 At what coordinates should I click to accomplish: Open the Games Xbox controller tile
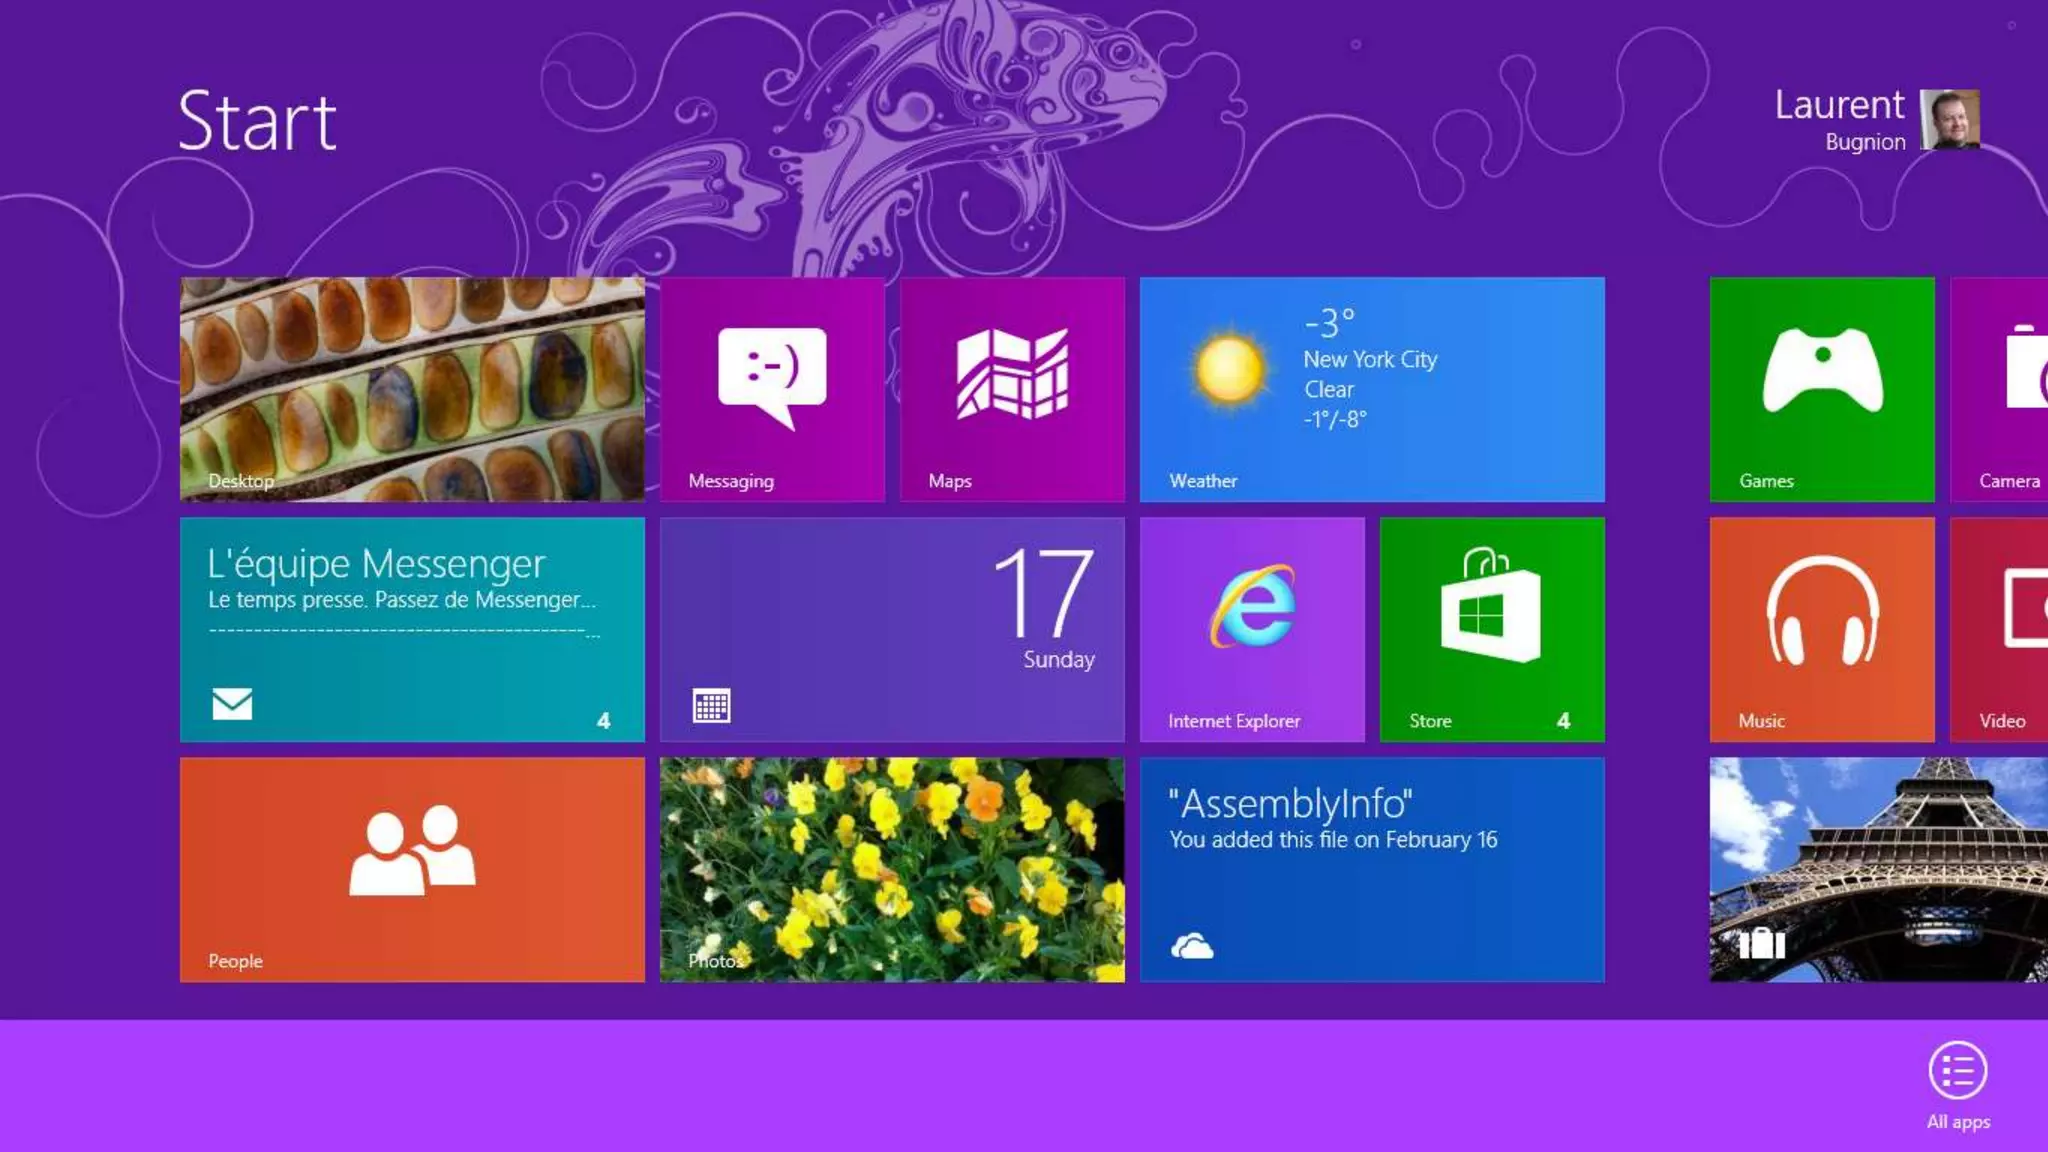[1822, 389]
